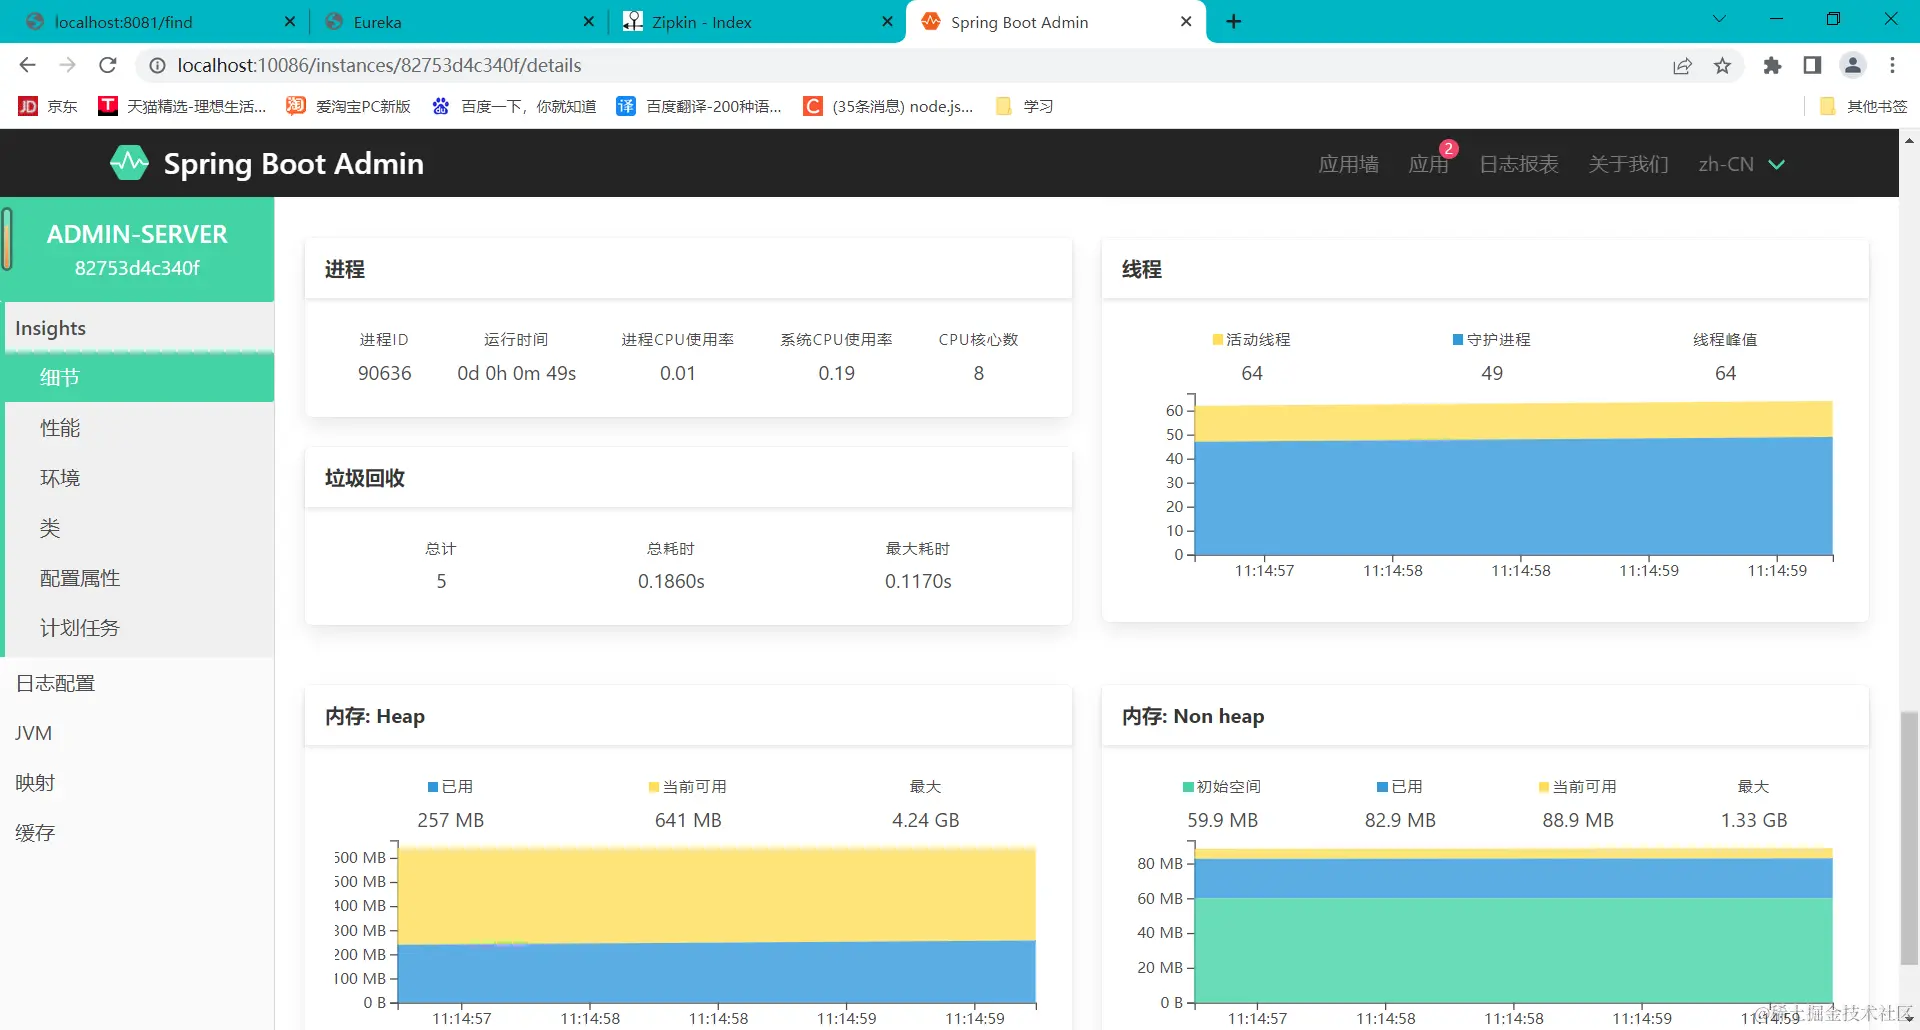Select 类 in the sidebar
Image resolution: width=1920 pixels, height=1030 pixels.
click(x=139, y=528)
